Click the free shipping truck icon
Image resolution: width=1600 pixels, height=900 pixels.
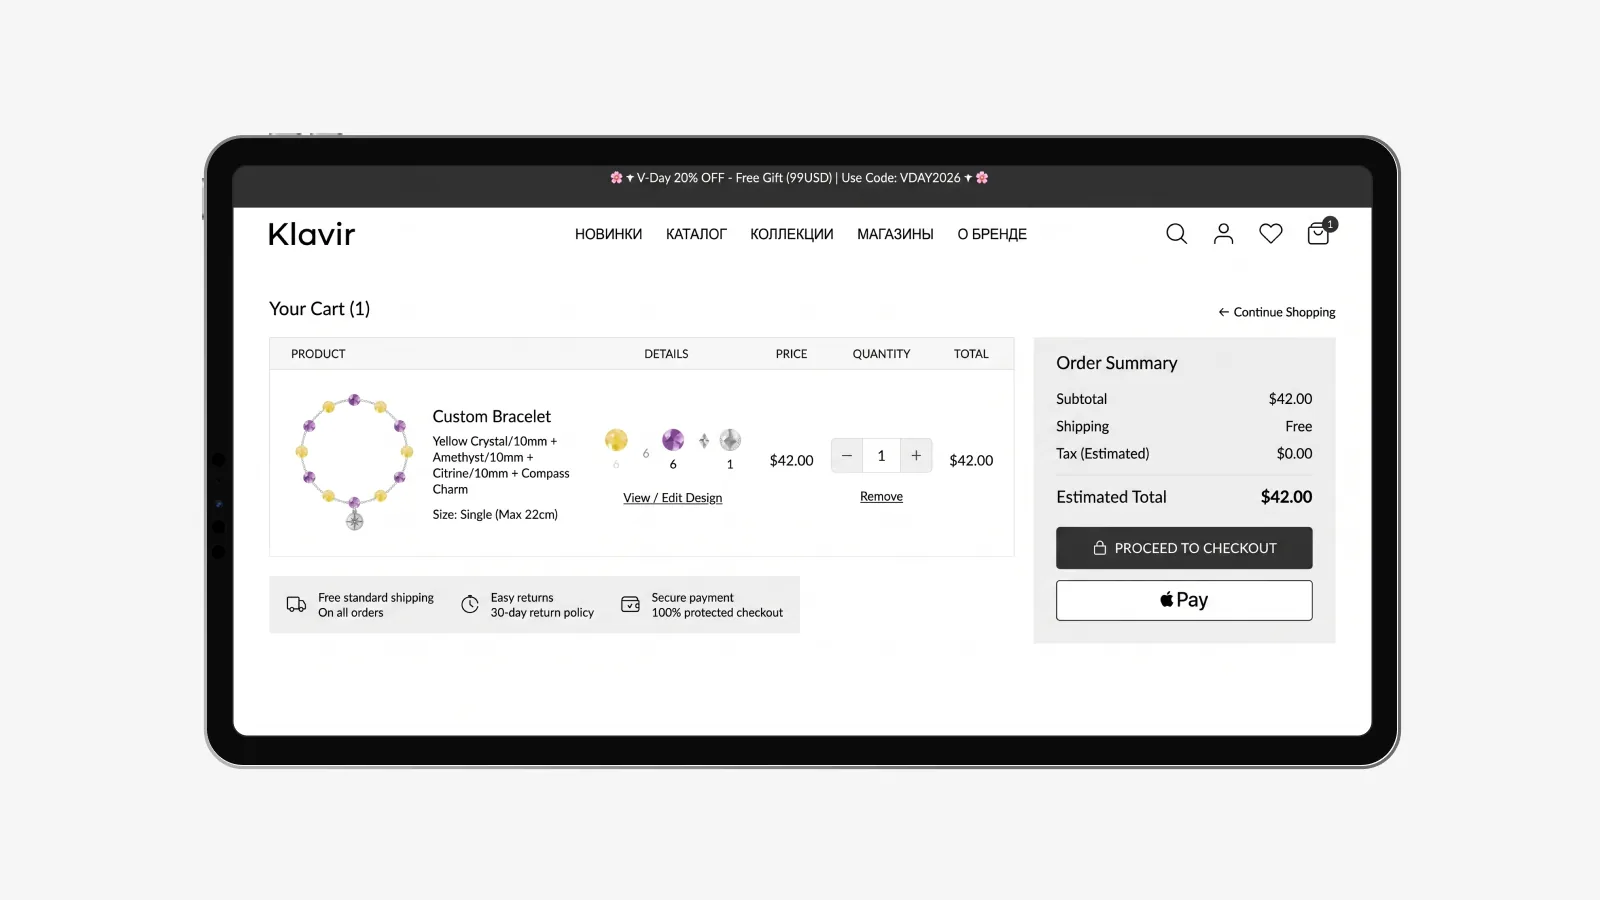click(x=296, y=604)
